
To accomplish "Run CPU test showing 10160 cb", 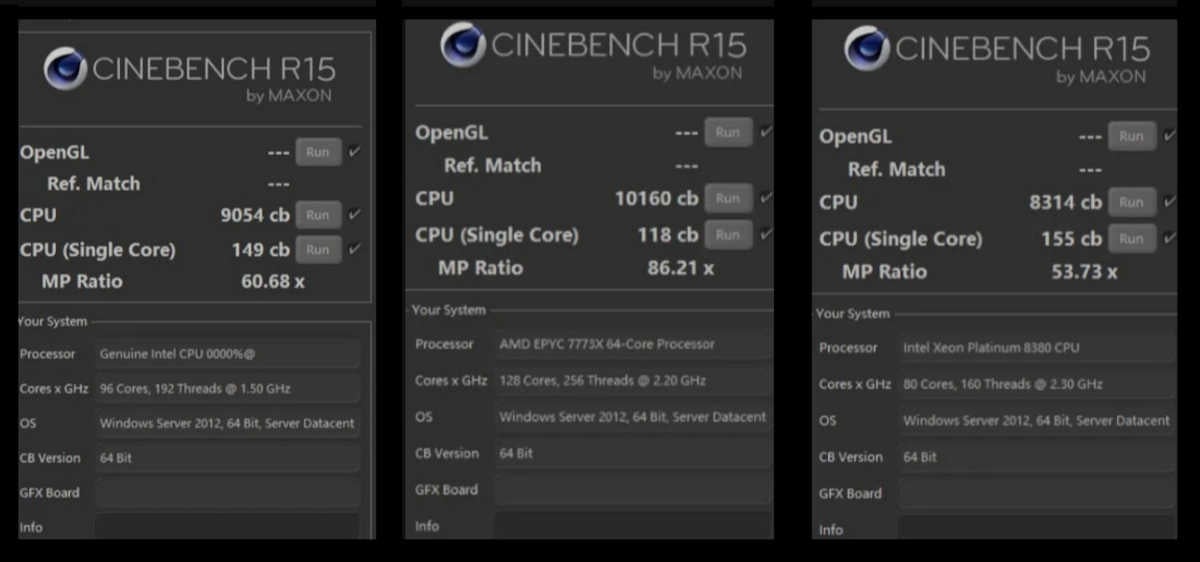I will [728, 198].
